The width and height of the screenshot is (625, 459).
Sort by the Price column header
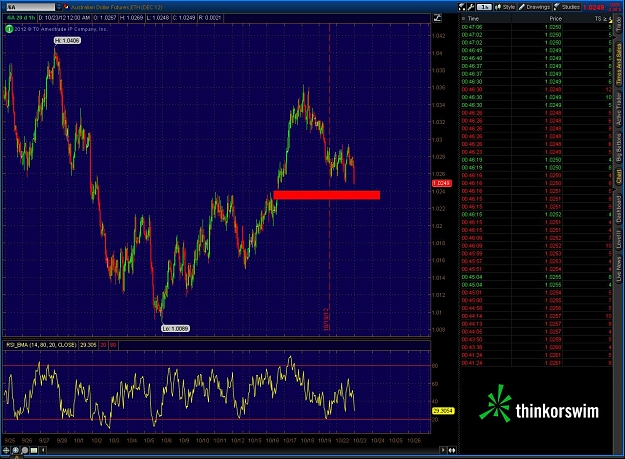tap(555, 18)
